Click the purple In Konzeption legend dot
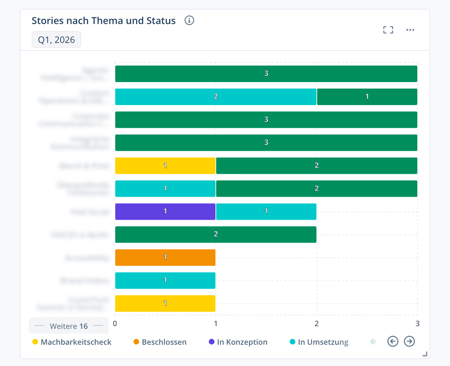 (211, 342)
